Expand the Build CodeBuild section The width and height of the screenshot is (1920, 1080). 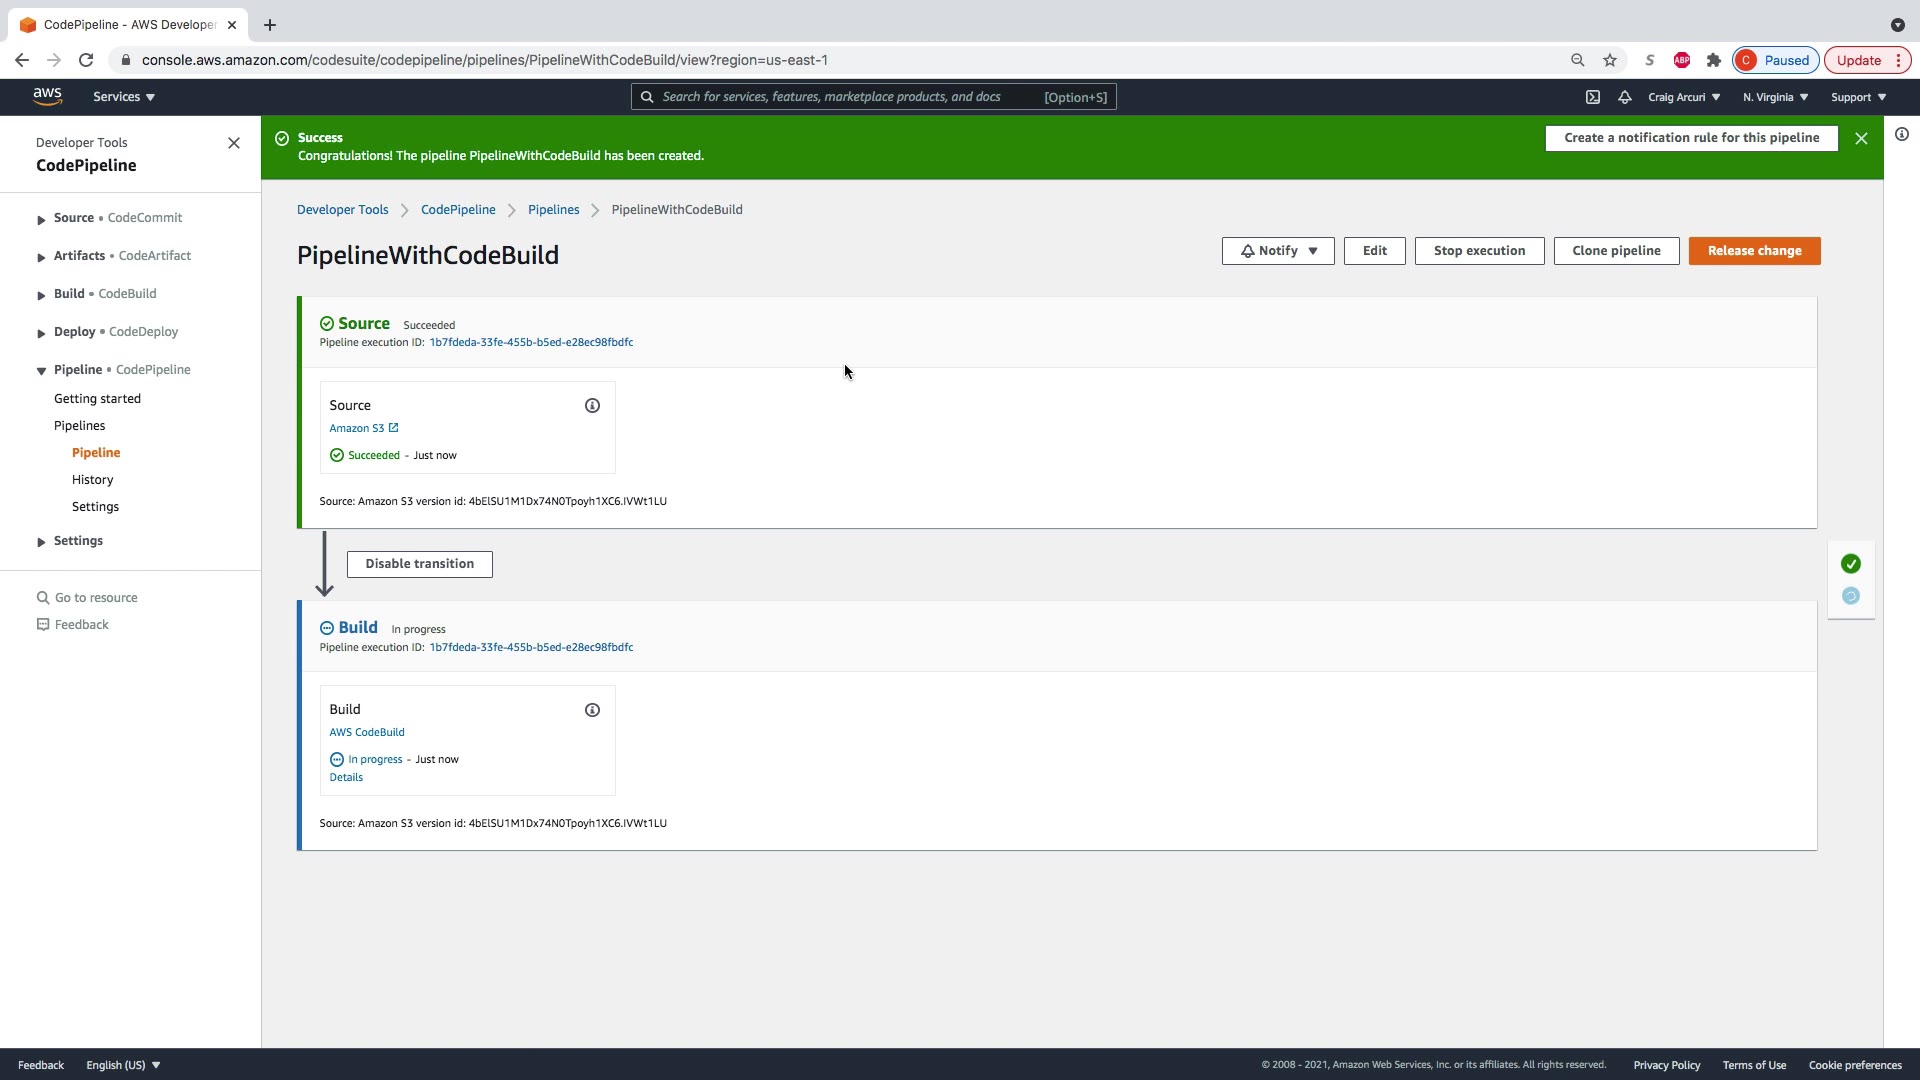[41, 295]
